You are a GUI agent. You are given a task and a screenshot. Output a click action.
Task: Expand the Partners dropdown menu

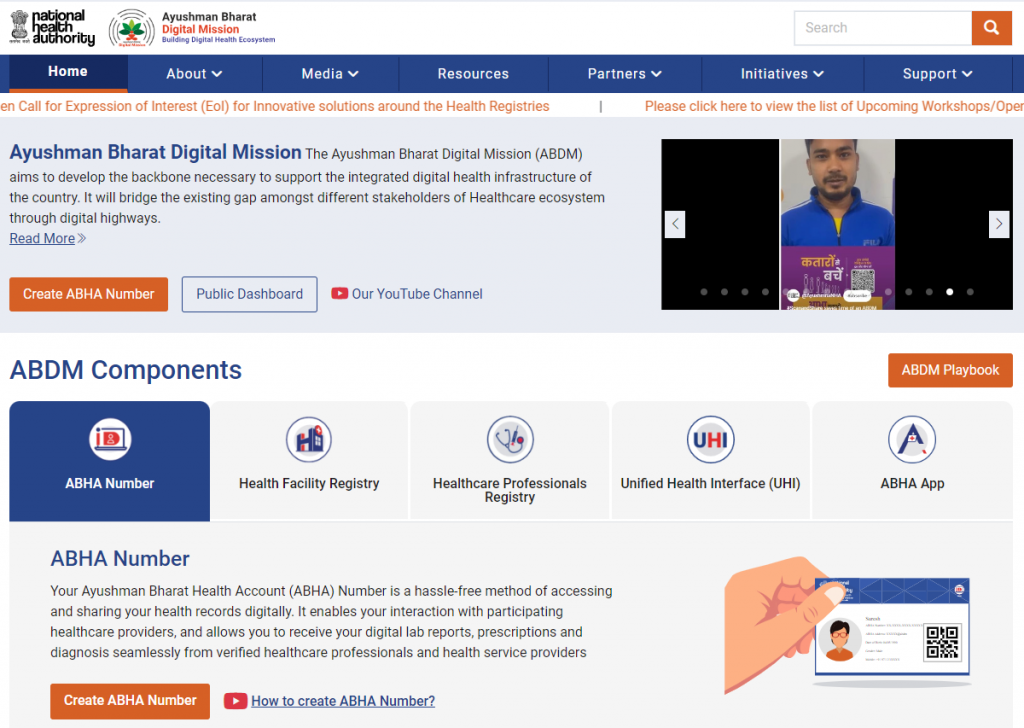tap(624, 74)
